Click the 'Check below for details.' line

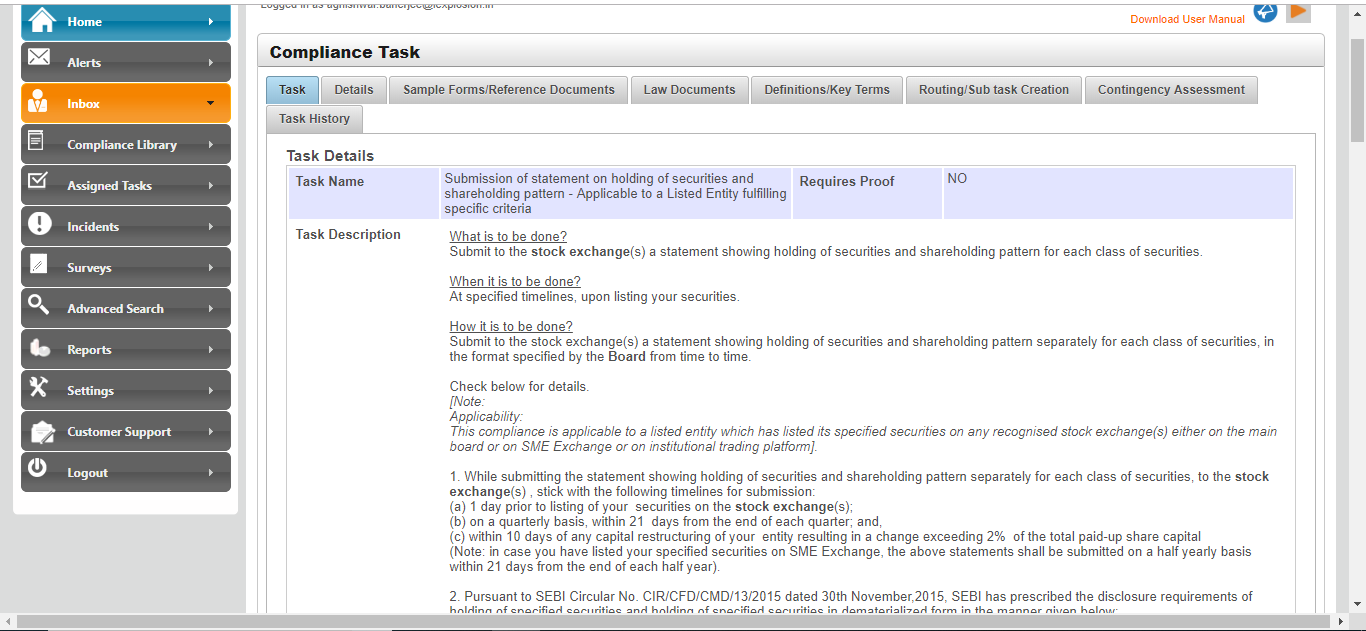click(x=519, y=387)
